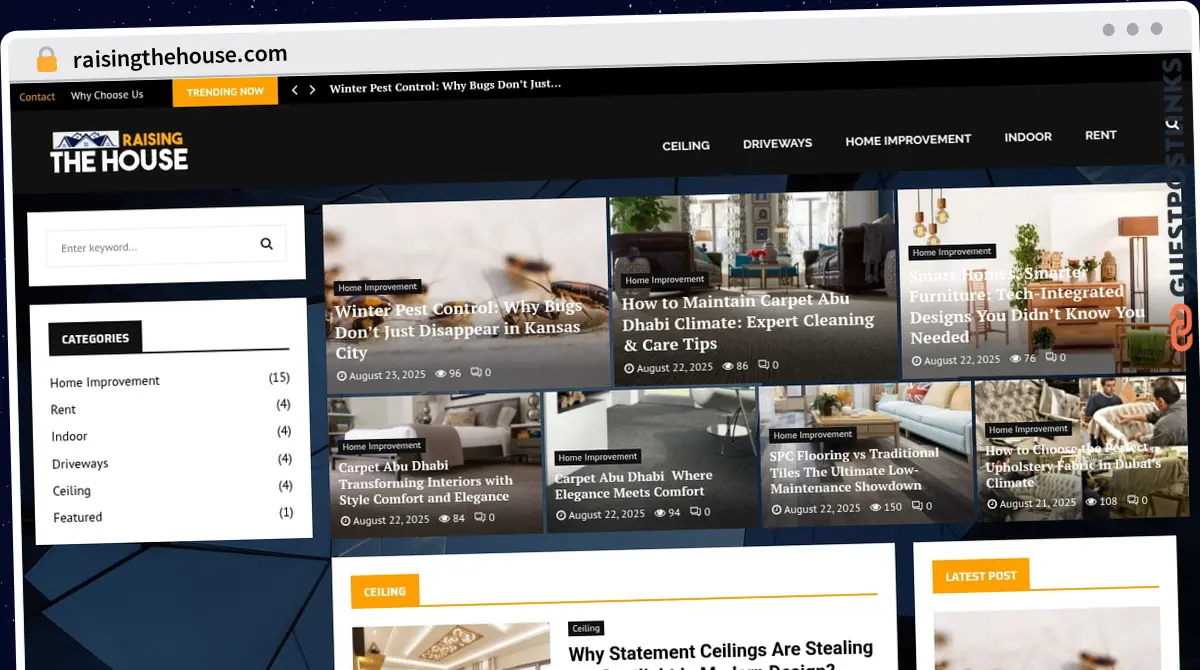Screen dimensions: 1200x670
Task: Select Rent category in sidebar list
Action: (x=63, y=409)
